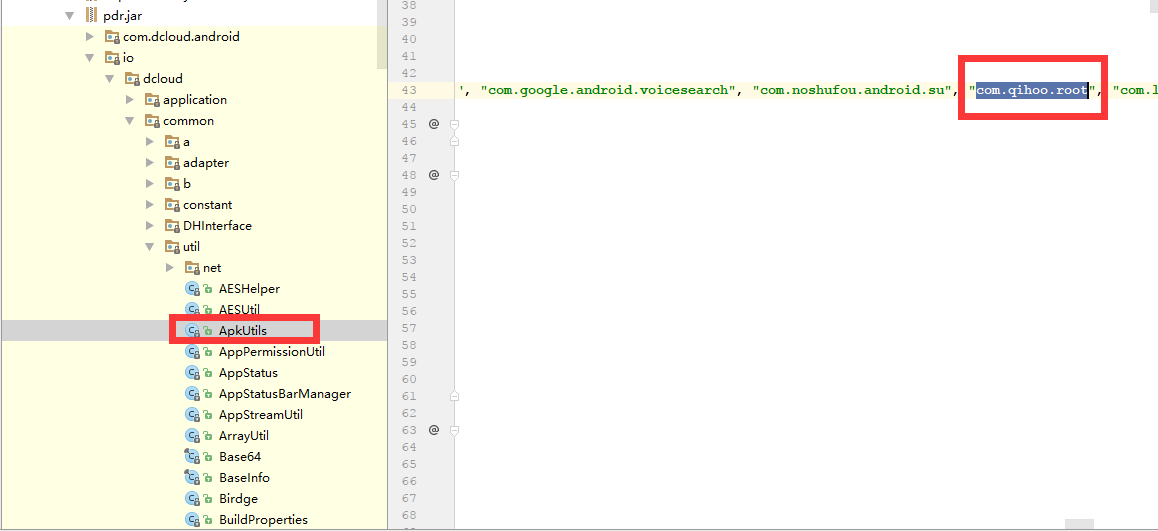
Task: Click the constant package folder icon
Action: click(x=172, y=205)
